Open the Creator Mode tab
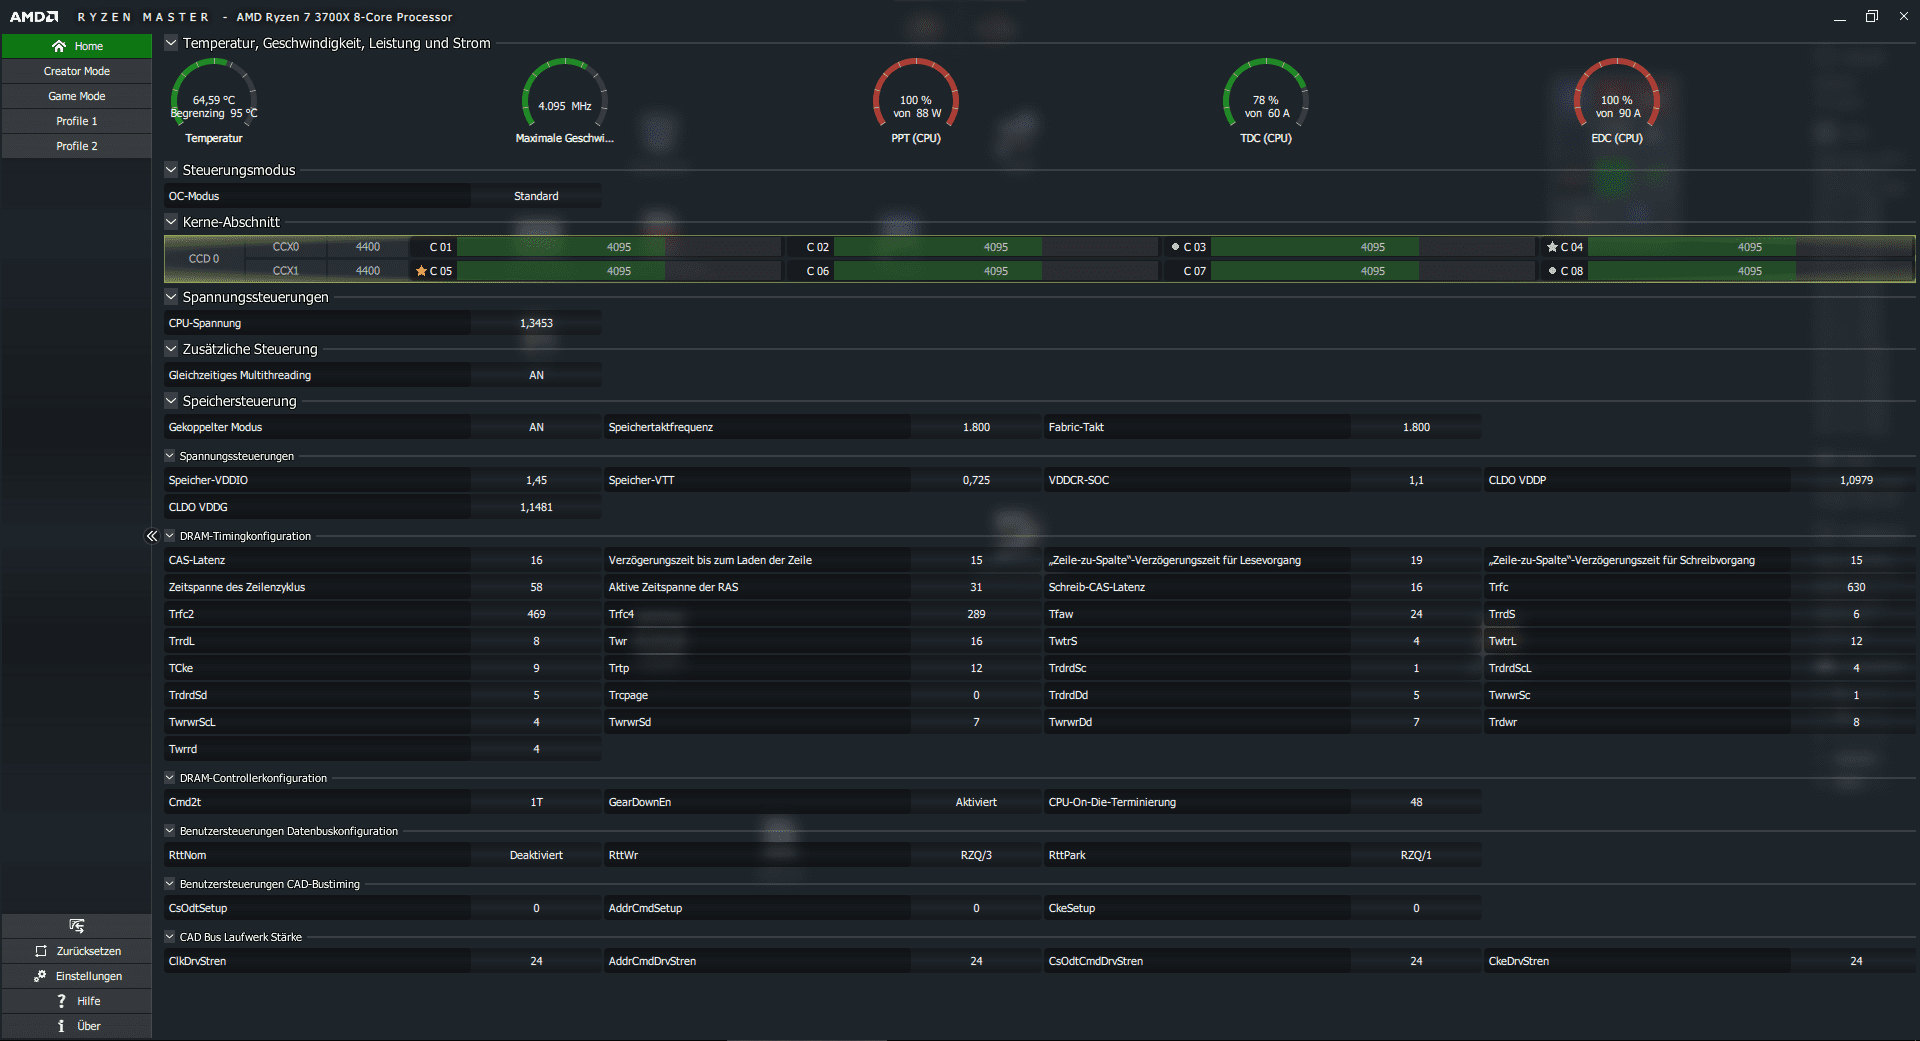 (x=77, y=71)
